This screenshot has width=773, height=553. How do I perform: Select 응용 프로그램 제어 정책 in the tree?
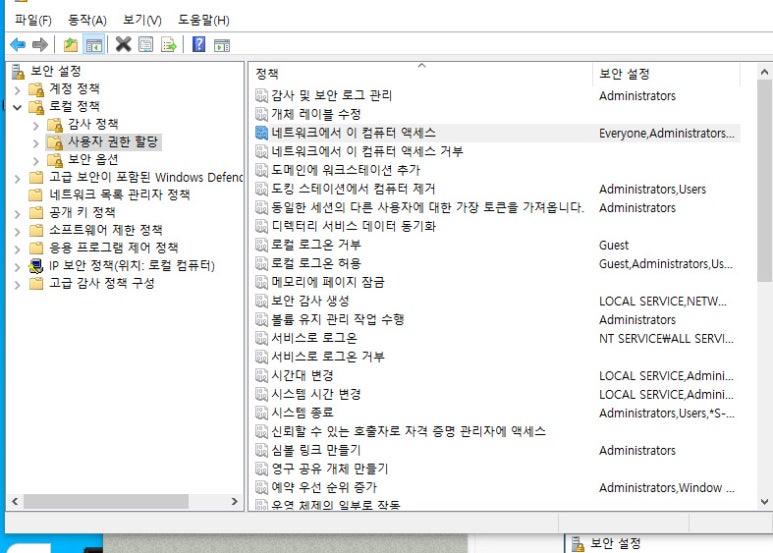coord(113,247)
